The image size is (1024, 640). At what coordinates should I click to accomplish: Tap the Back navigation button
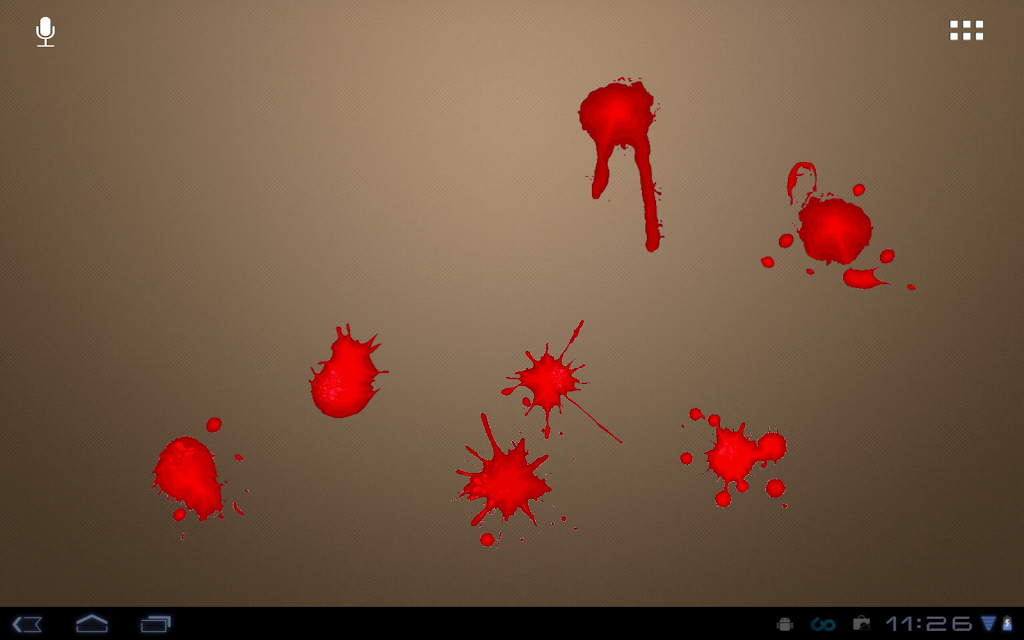point(27,624)
